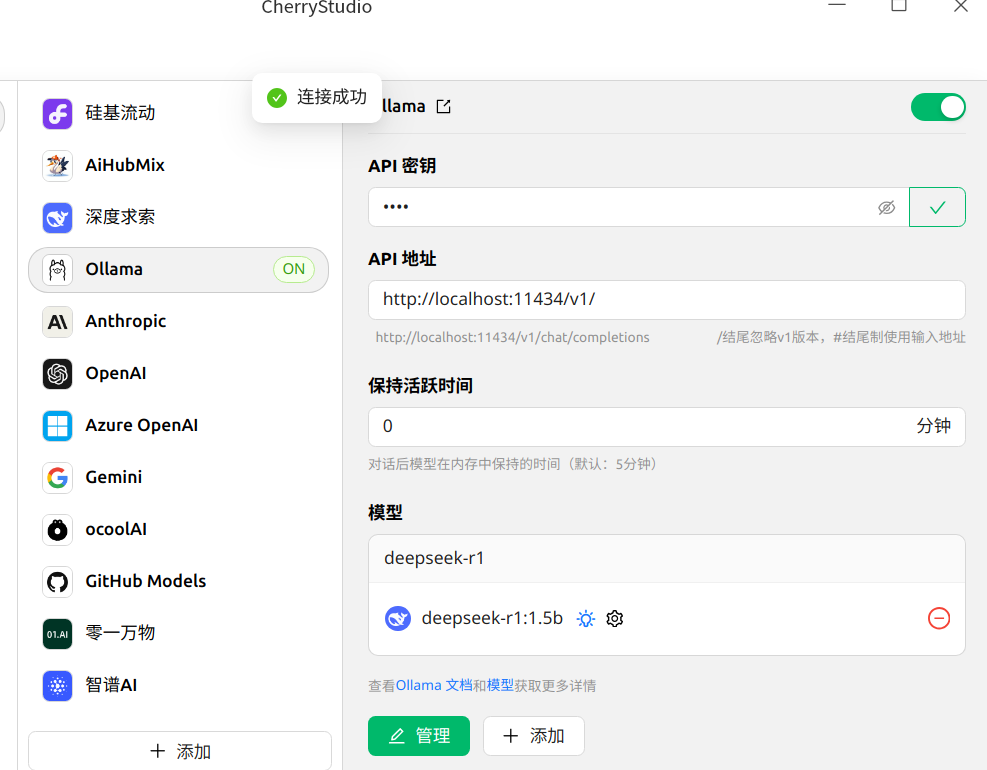This screenshot has height=770, width=987.
Task: Show the hidden API key
Action: click(886, 208)
